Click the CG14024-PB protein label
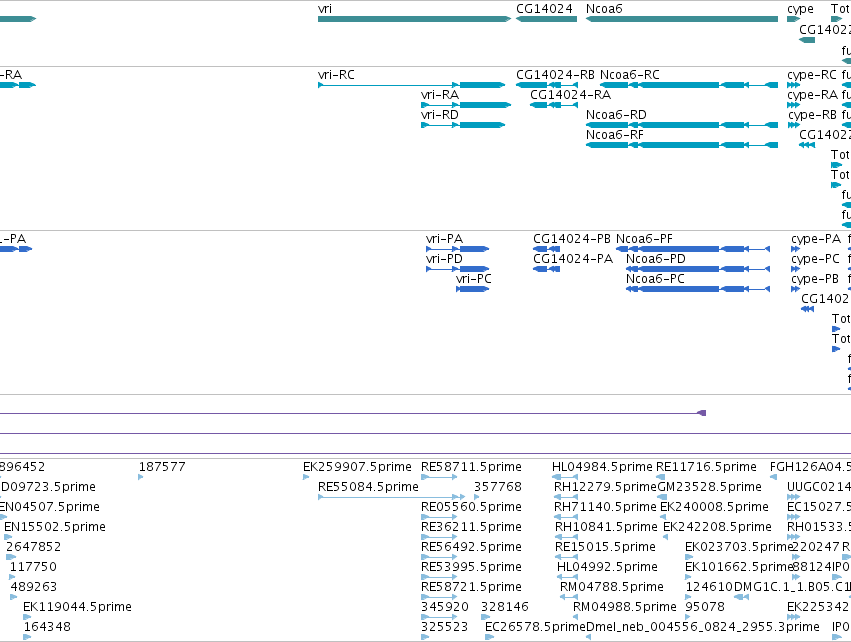 tap(571, 239)
